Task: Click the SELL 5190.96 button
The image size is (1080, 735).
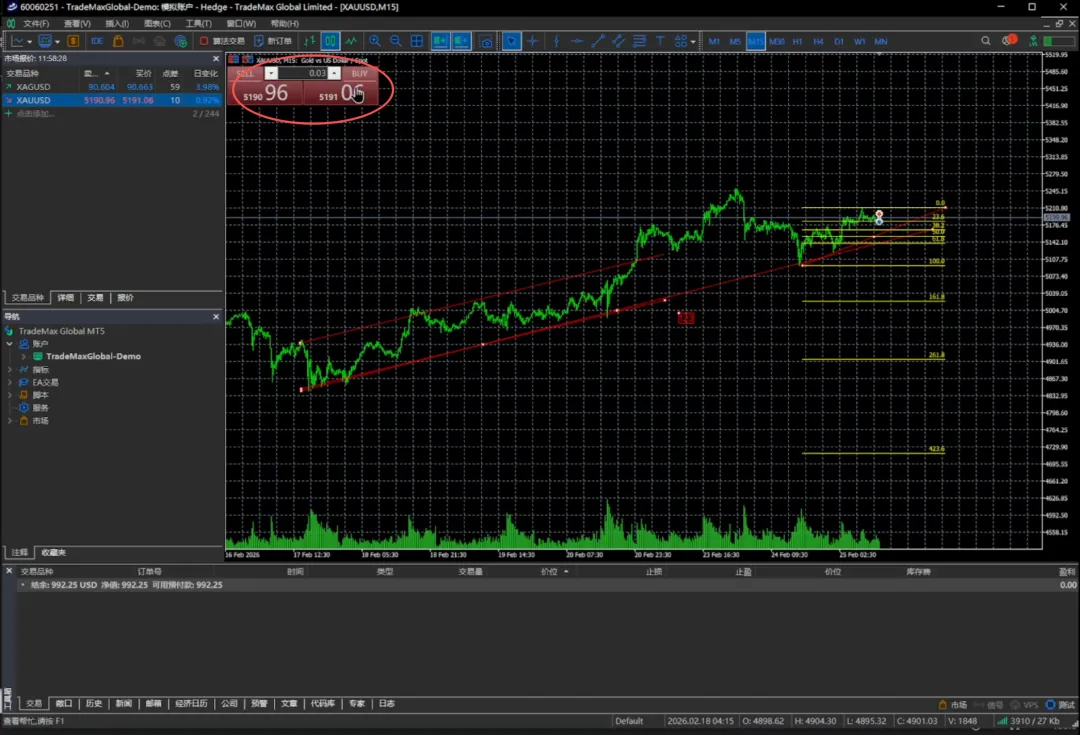Action: [x=266, y=93]
